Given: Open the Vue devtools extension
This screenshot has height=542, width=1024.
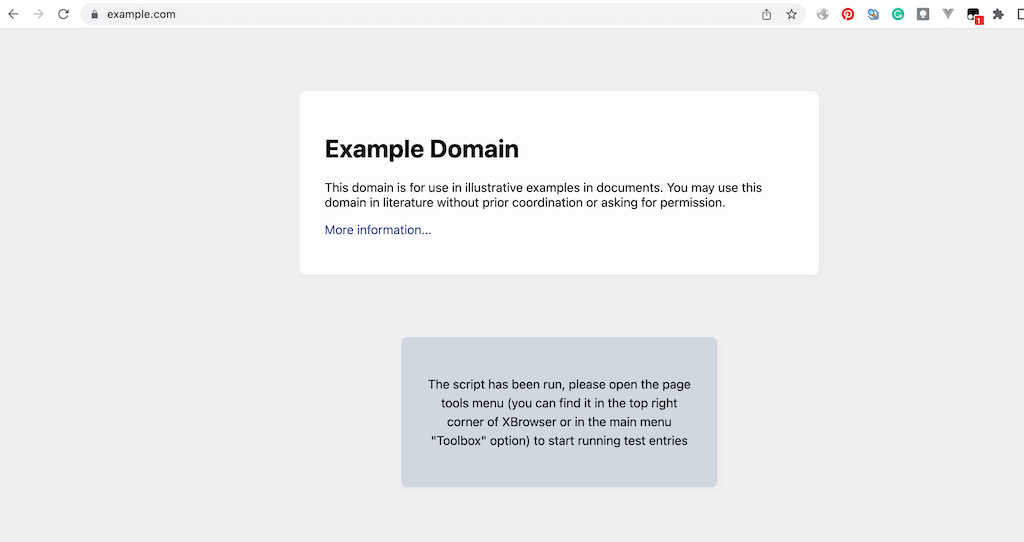Looking at the screenshot, I should click(948, 14).
